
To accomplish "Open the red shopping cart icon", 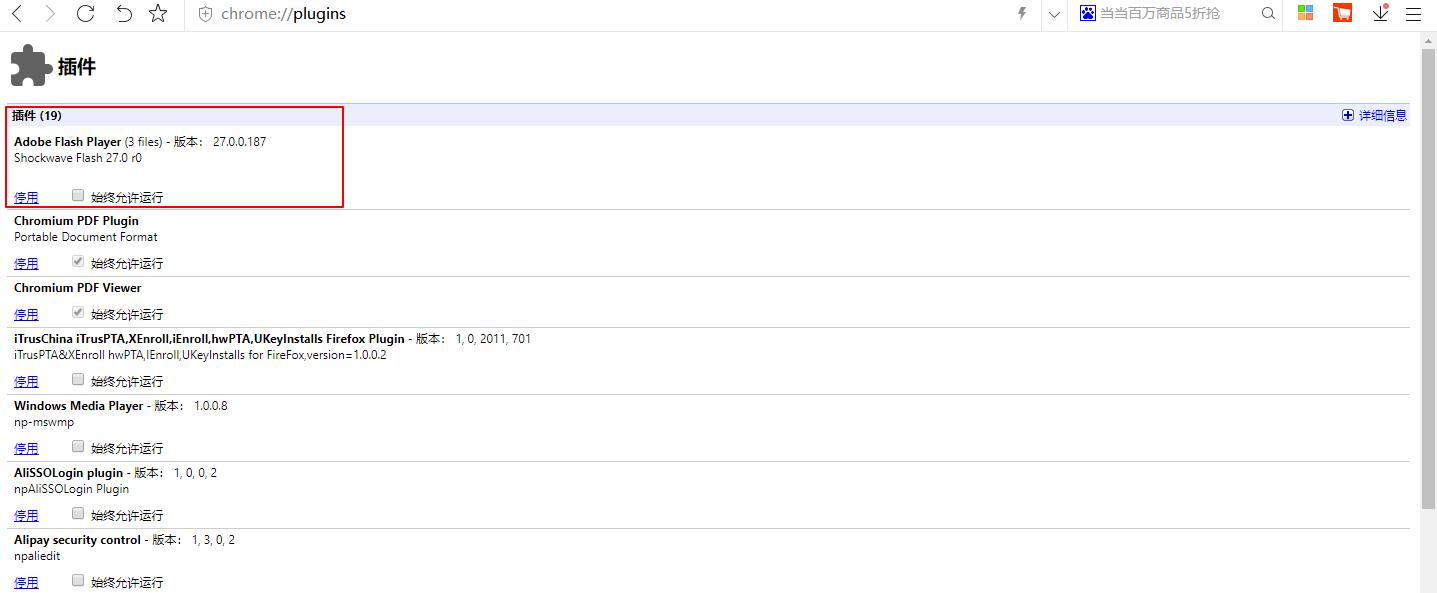I will [1342, 13].
